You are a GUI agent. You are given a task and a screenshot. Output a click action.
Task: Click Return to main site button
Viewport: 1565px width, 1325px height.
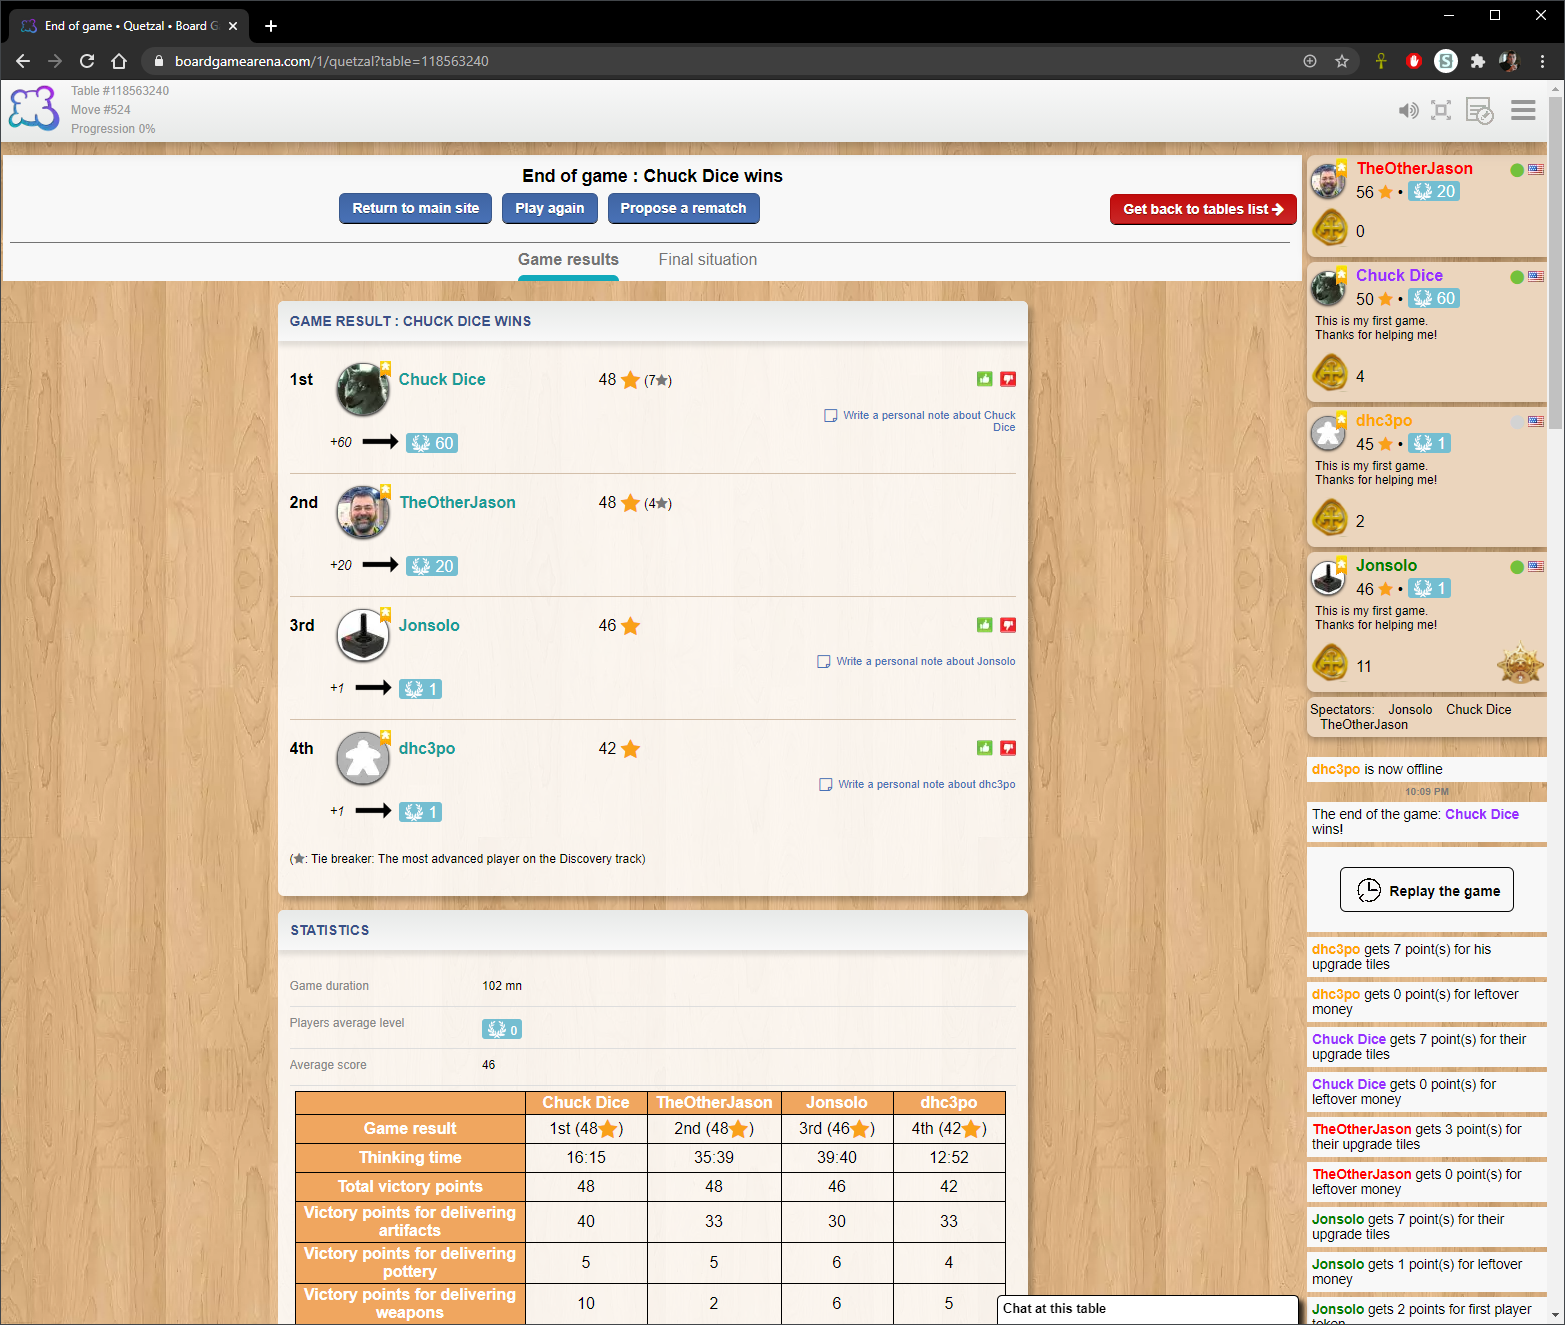pos(415,208)
